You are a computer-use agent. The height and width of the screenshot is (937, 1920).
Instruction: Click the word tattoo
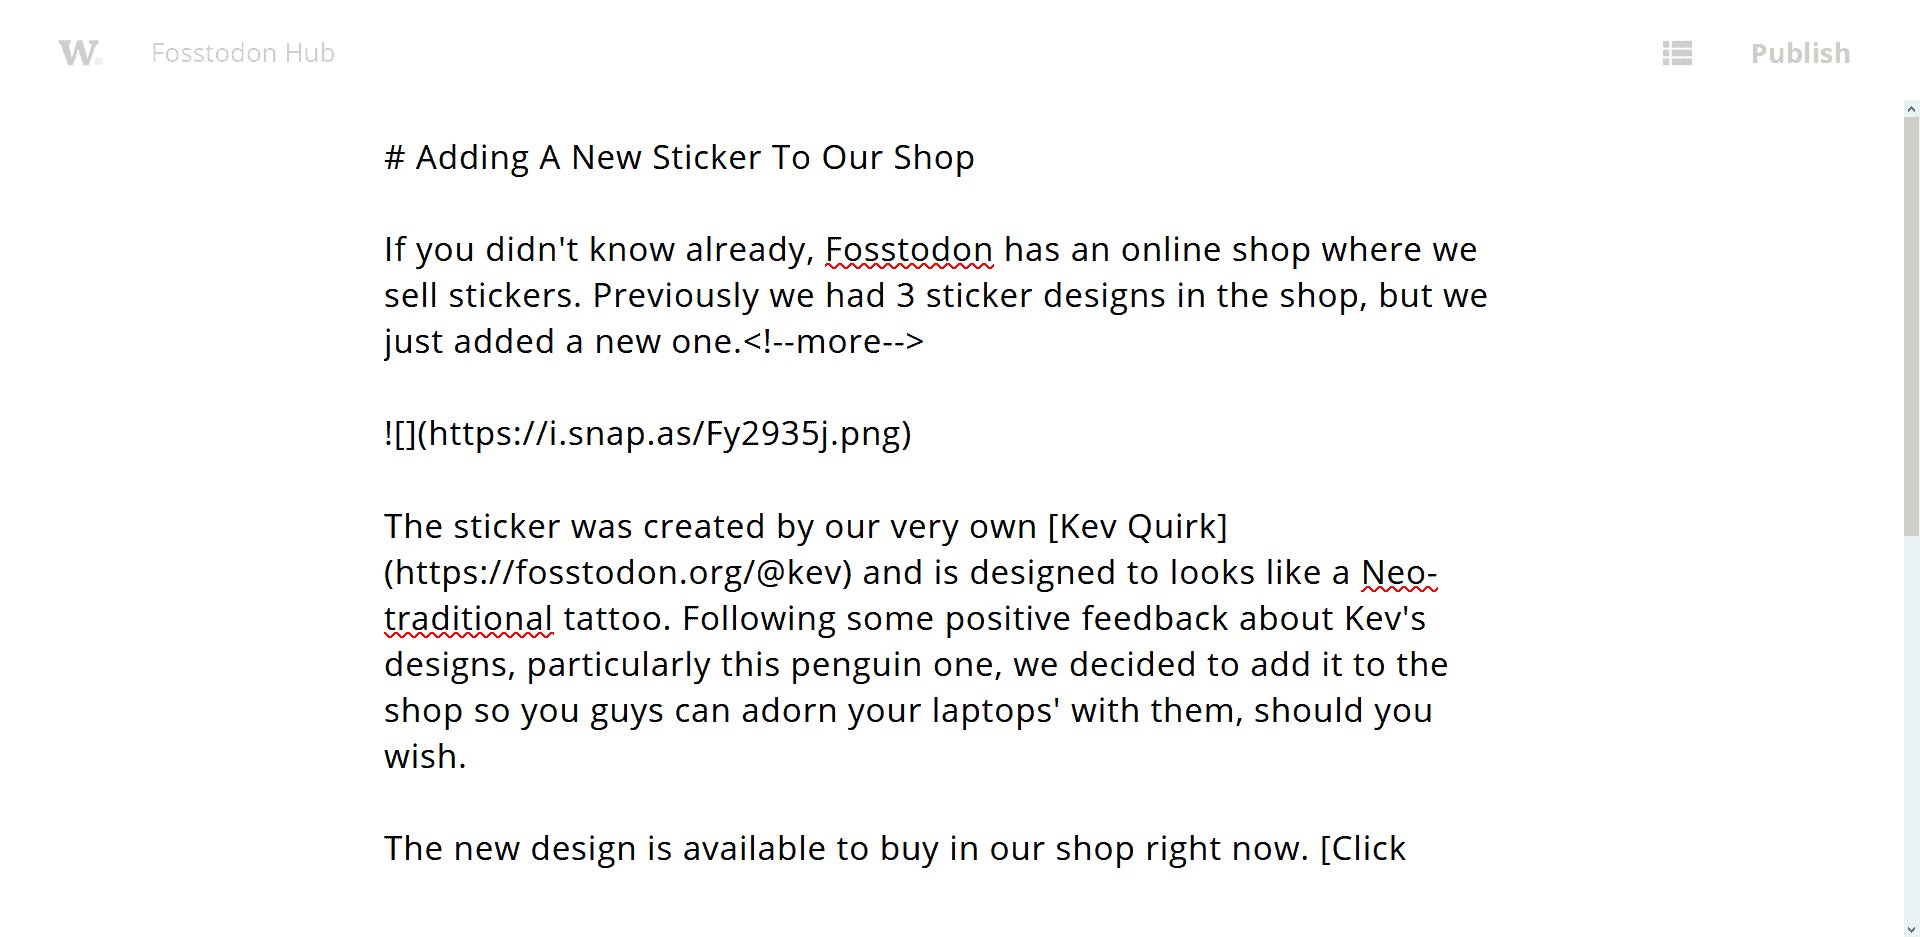(x=616, y=619)
